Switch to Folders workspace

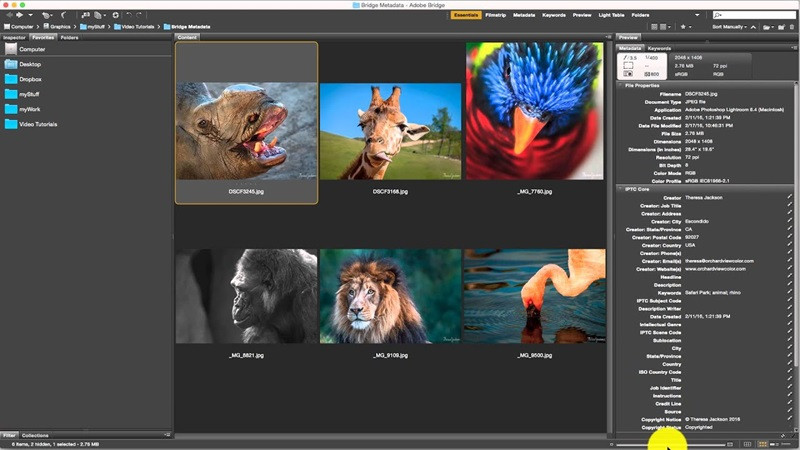pos(640,15)
